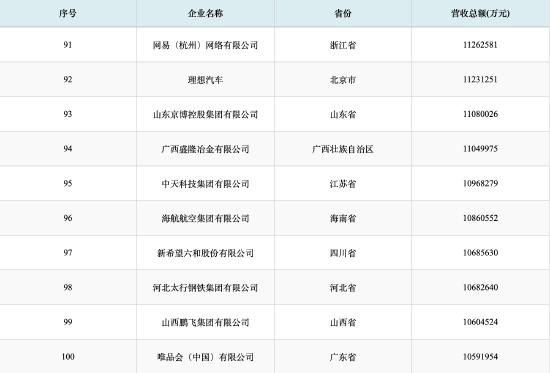Select revenue value 10604524
Viewport: 550px width, 373px height.
click(480, 322)
